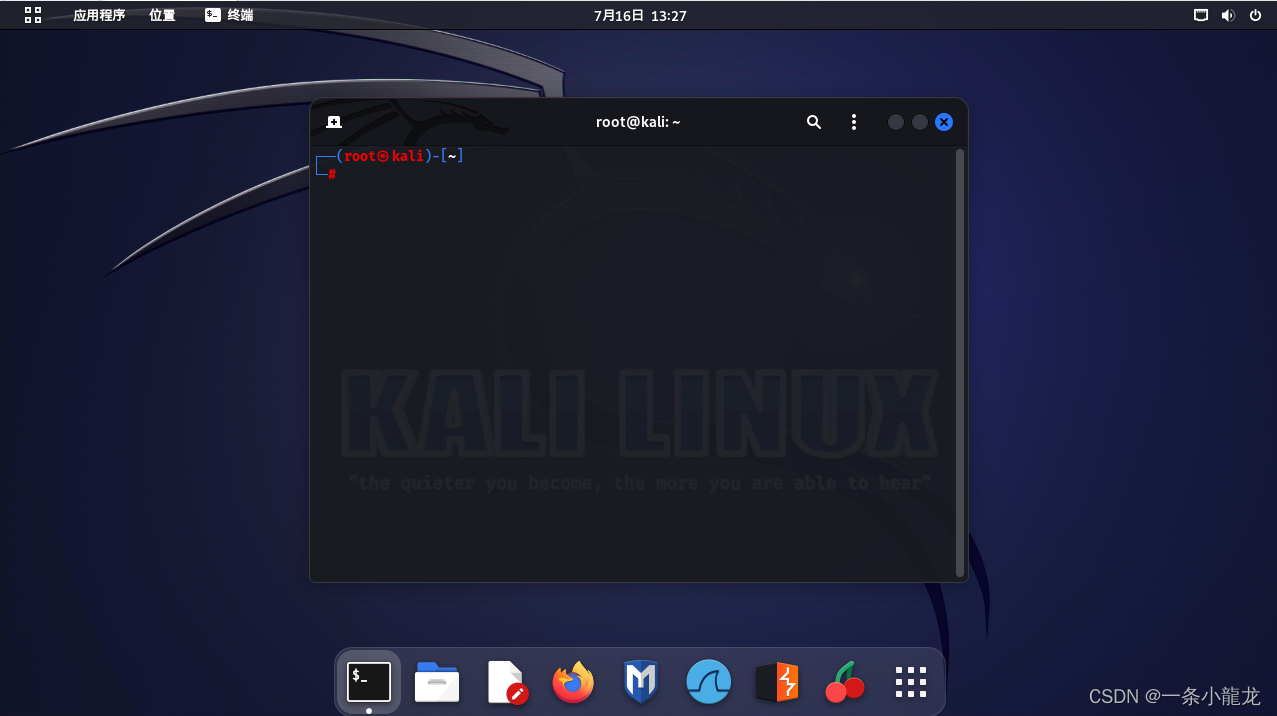Image resolution: width=1277 pixels, height=716 pixels.
Task: Click the power icon in top bar
Action: 1255,15
